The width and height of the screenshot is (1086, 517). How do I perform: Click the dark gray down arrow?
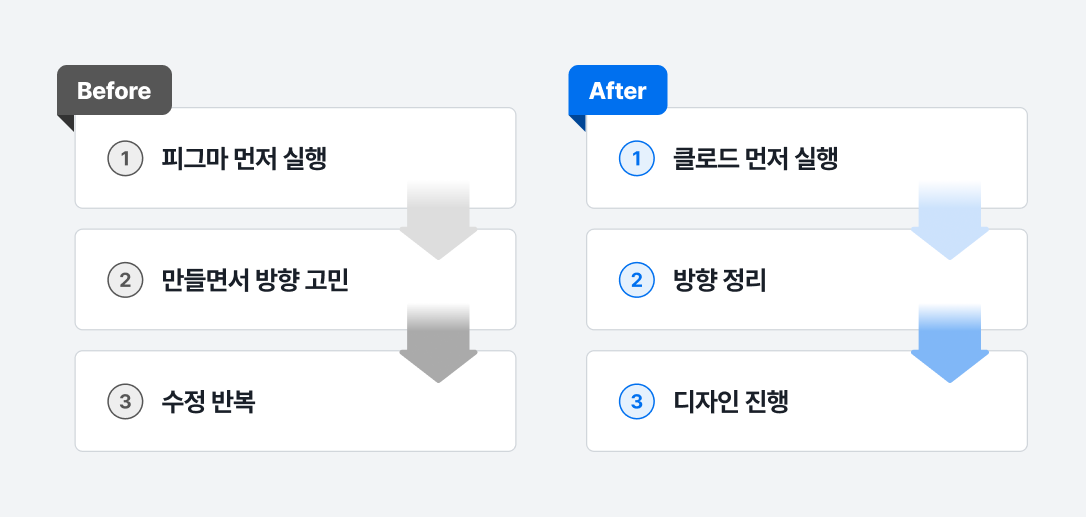click(438, 346)
